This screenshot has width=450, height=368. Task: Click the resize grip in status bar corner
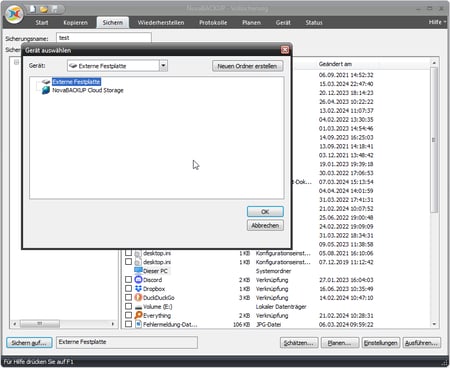point(445,363)
